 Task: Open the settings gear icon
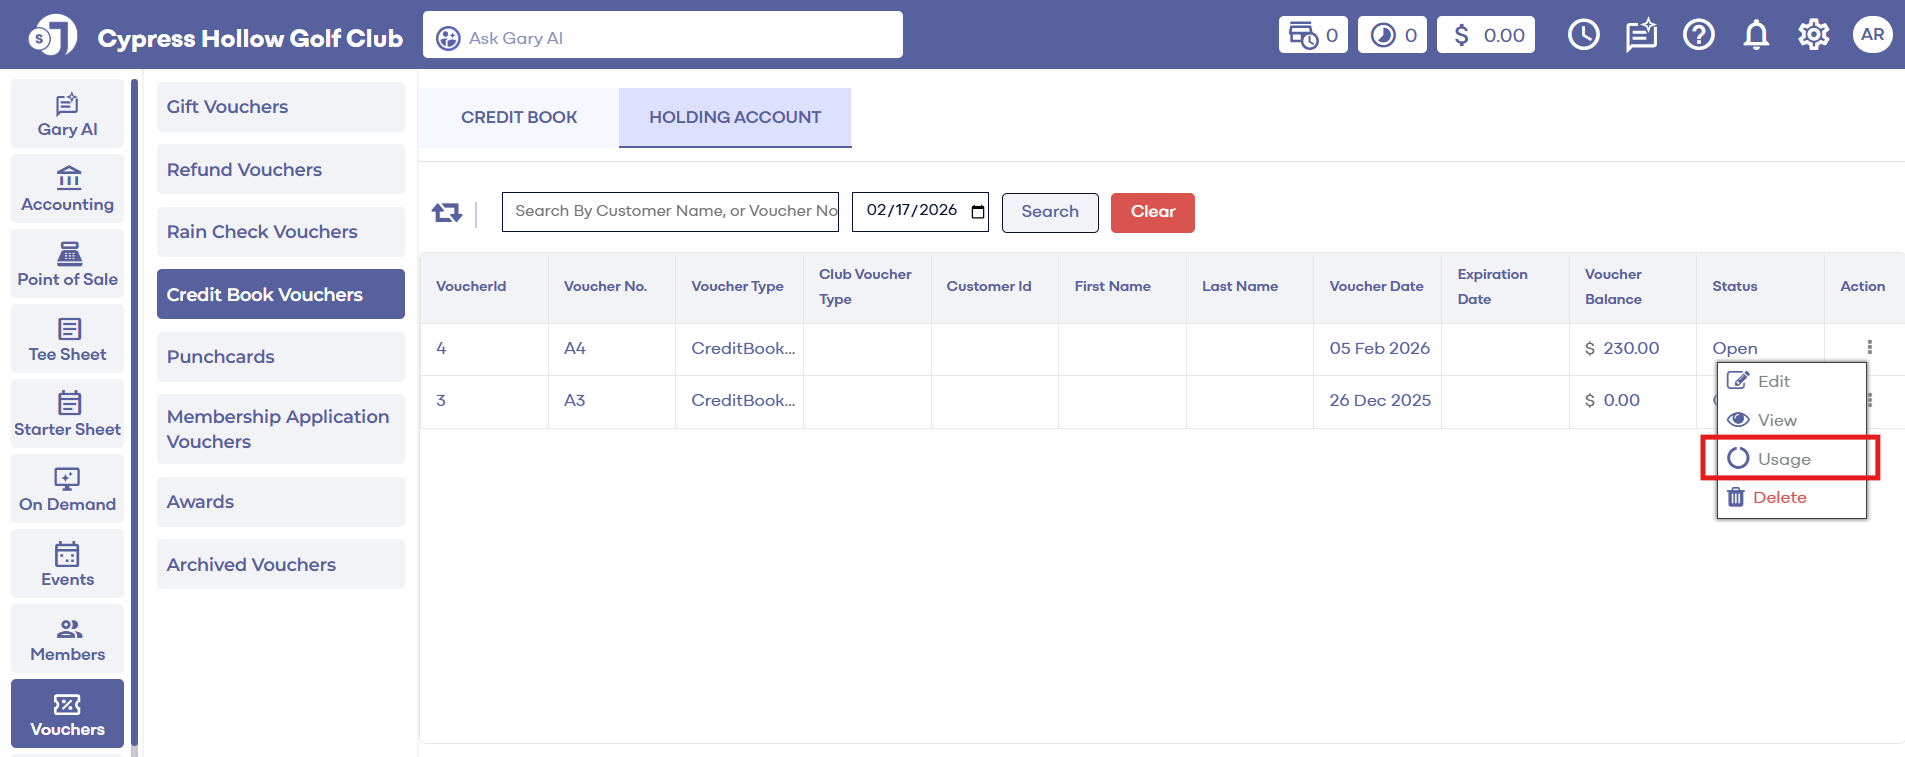click(1813, 35)
